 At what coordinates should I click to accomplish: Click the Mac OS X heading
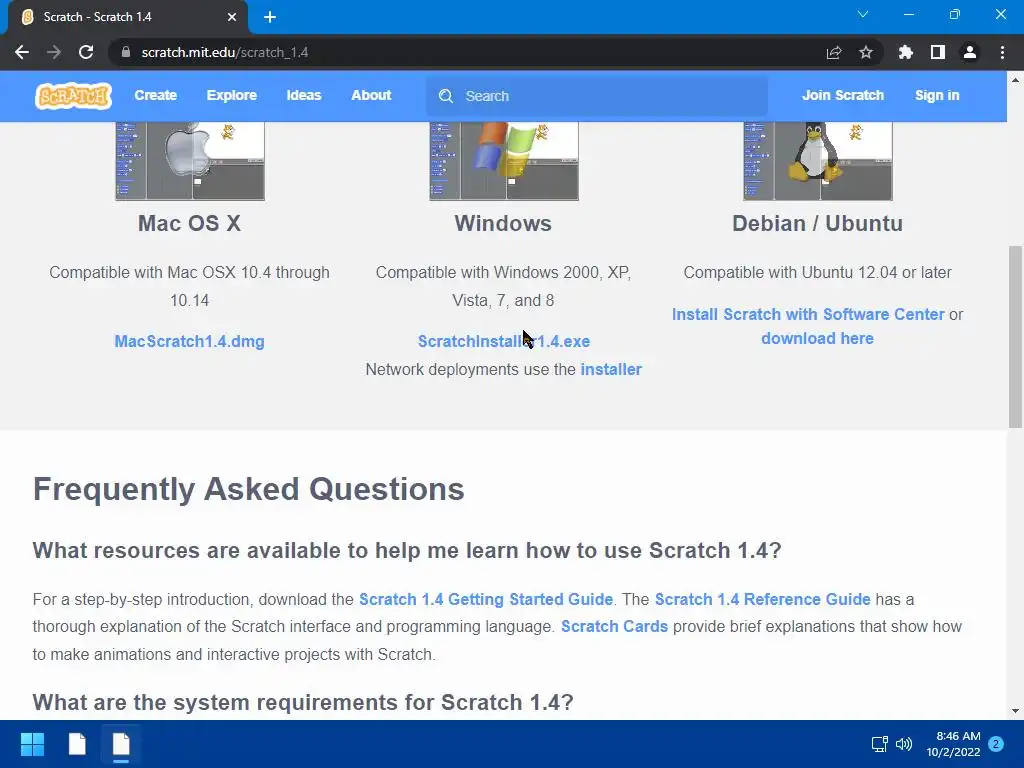189,223
